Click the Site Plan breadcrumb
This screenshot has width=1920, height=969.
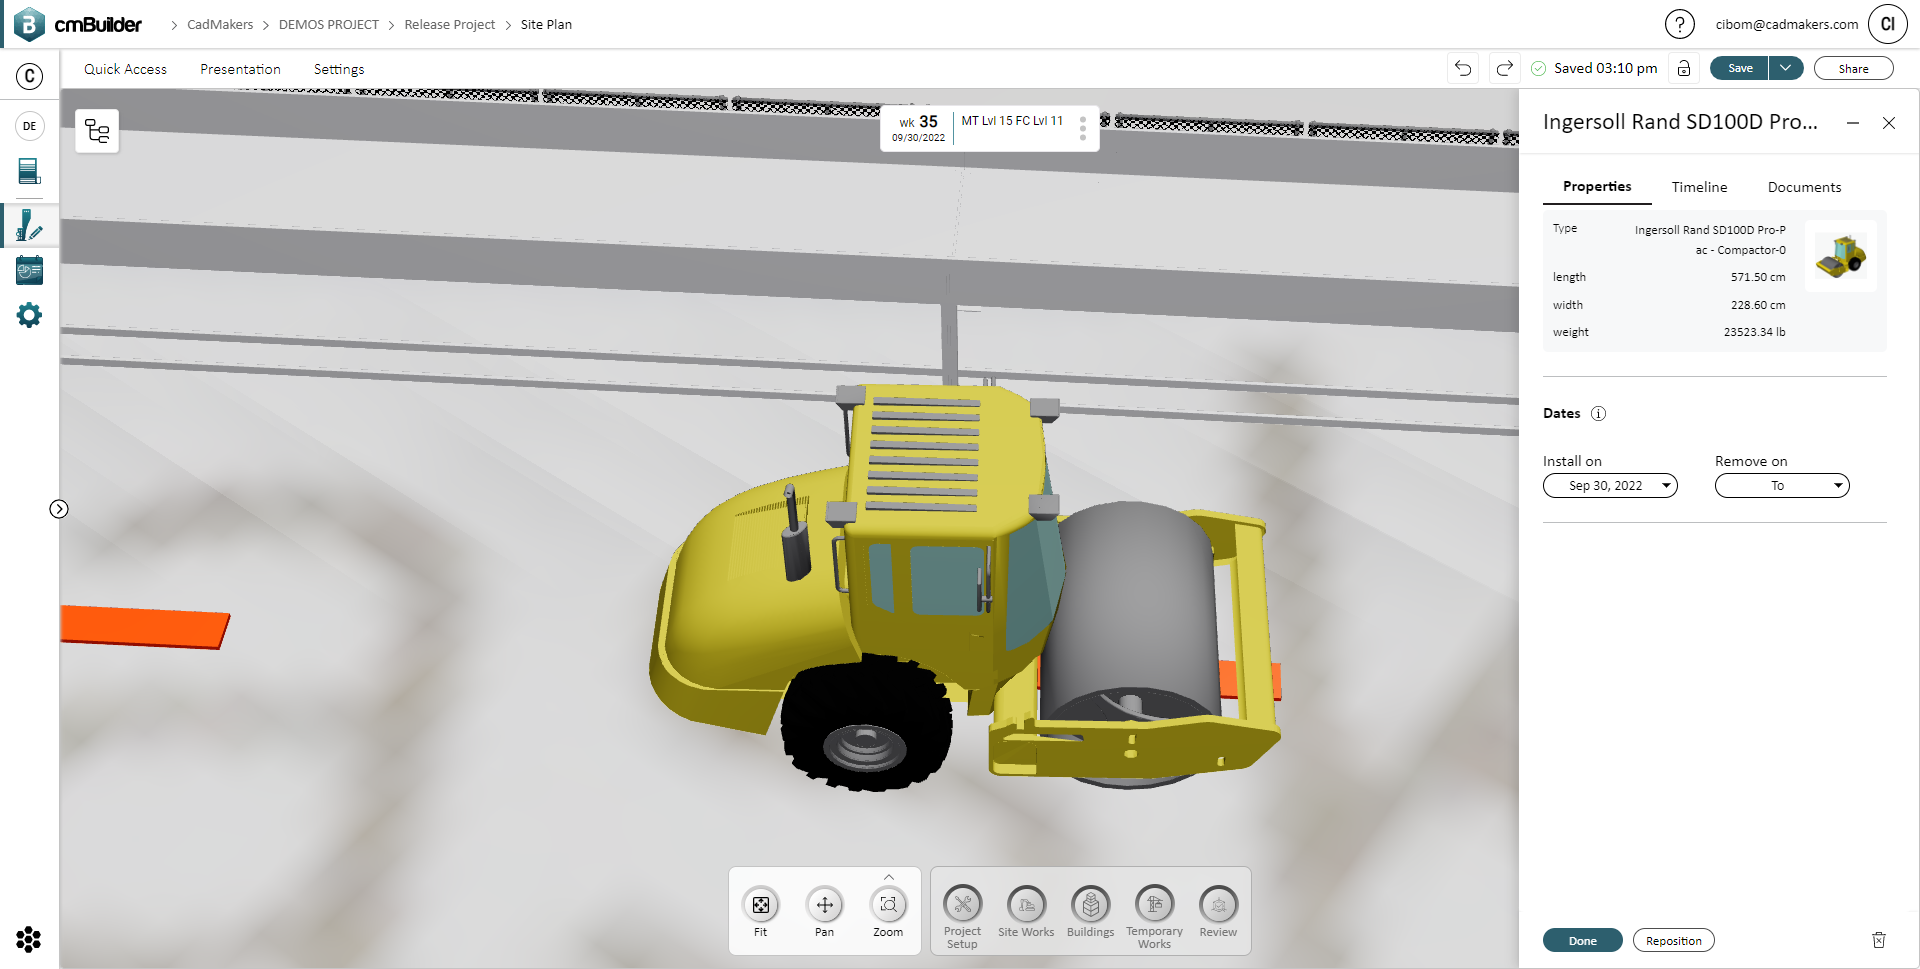point(546,24)
